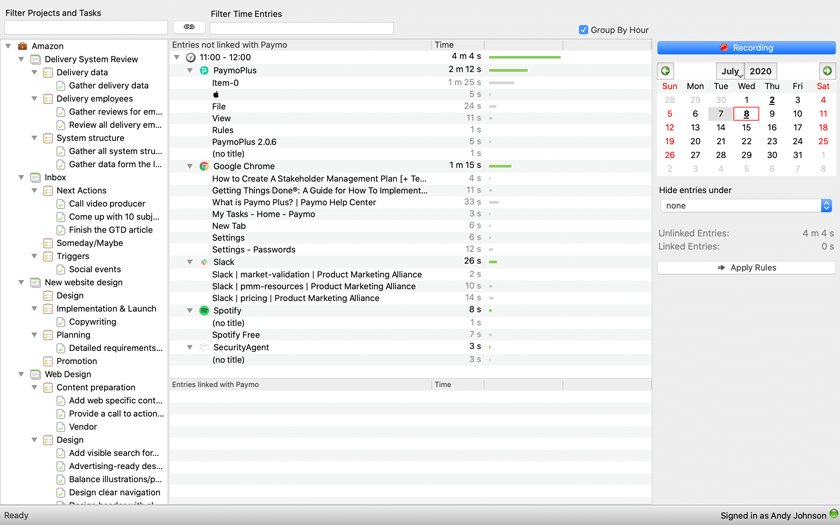The height and width of the screenshot is (525, 840).
Task: Collapse the SecurityAgent entries group
Action: pyautogui.click(x=190, y=347)
